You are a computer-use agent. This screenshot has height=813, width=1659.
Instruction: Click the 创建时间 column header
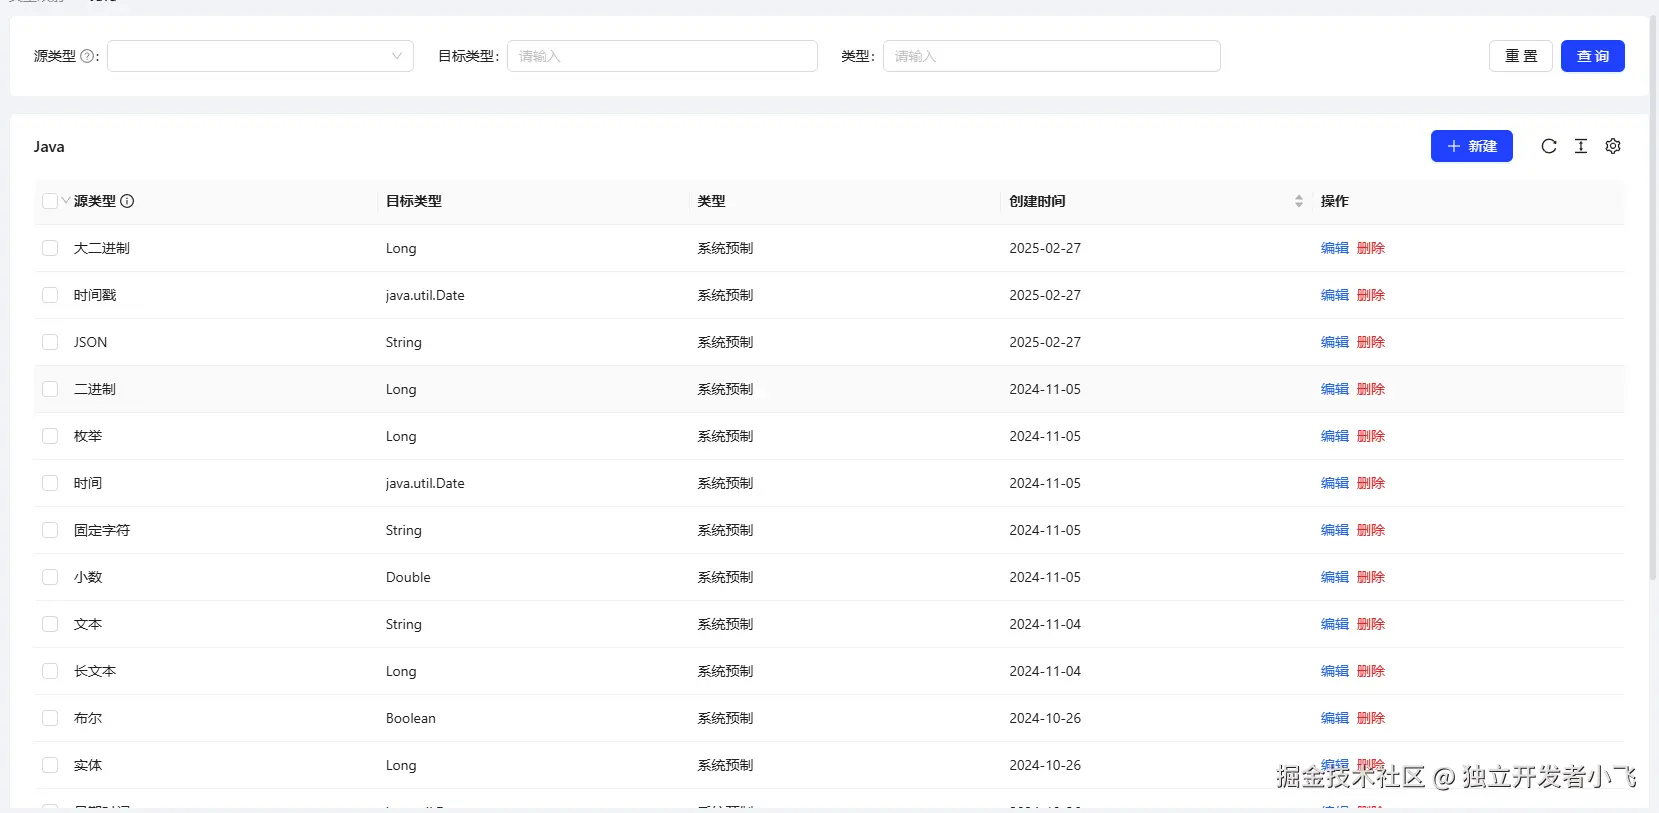[1037, 201]
